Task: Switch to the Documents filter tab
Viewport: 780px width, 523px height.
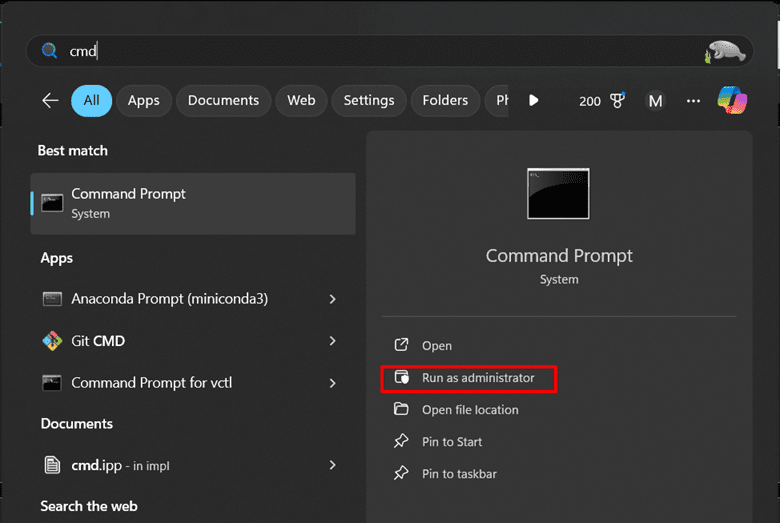Action: pyautogui.click(x=223, y=101)
